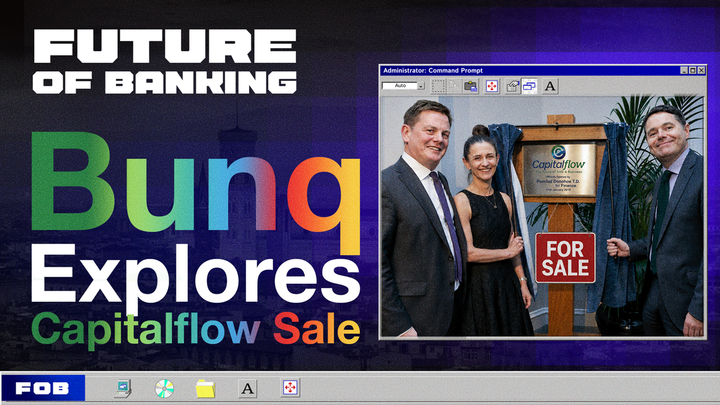Click the FOB start button on taskbar
This screenshot has height=405, width=720.
[x=43, y=388]
